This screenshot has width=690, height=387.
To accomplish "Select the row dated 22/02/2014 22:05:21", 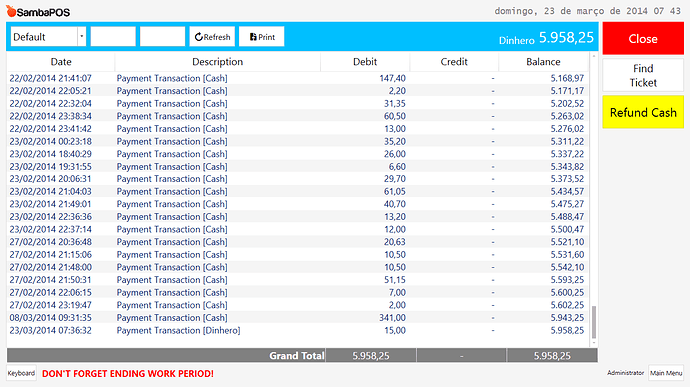I will pos(297,91).
